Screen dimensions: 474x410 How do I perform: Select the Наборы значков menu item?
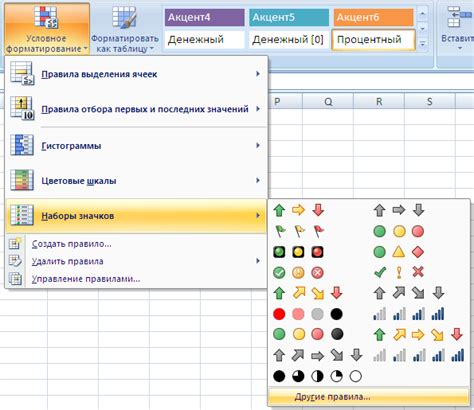[x=136, y=216]
